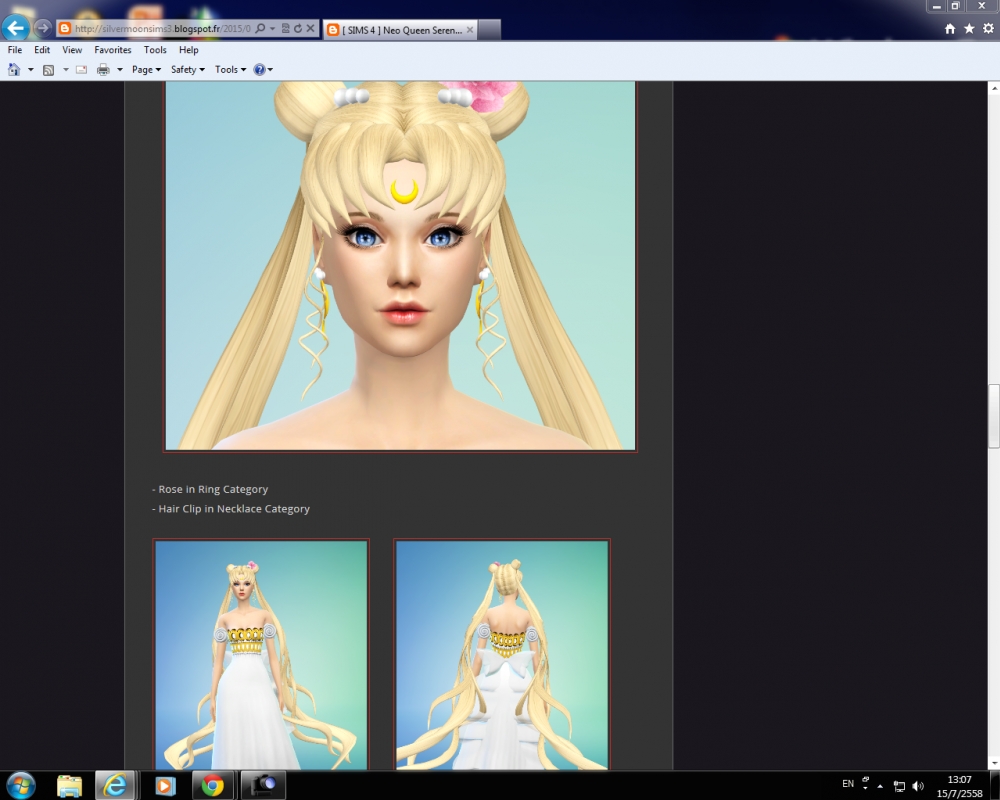Open the media player taskbar icon
The width and height of the screenshot is (1000, 800).
point(165,785)
